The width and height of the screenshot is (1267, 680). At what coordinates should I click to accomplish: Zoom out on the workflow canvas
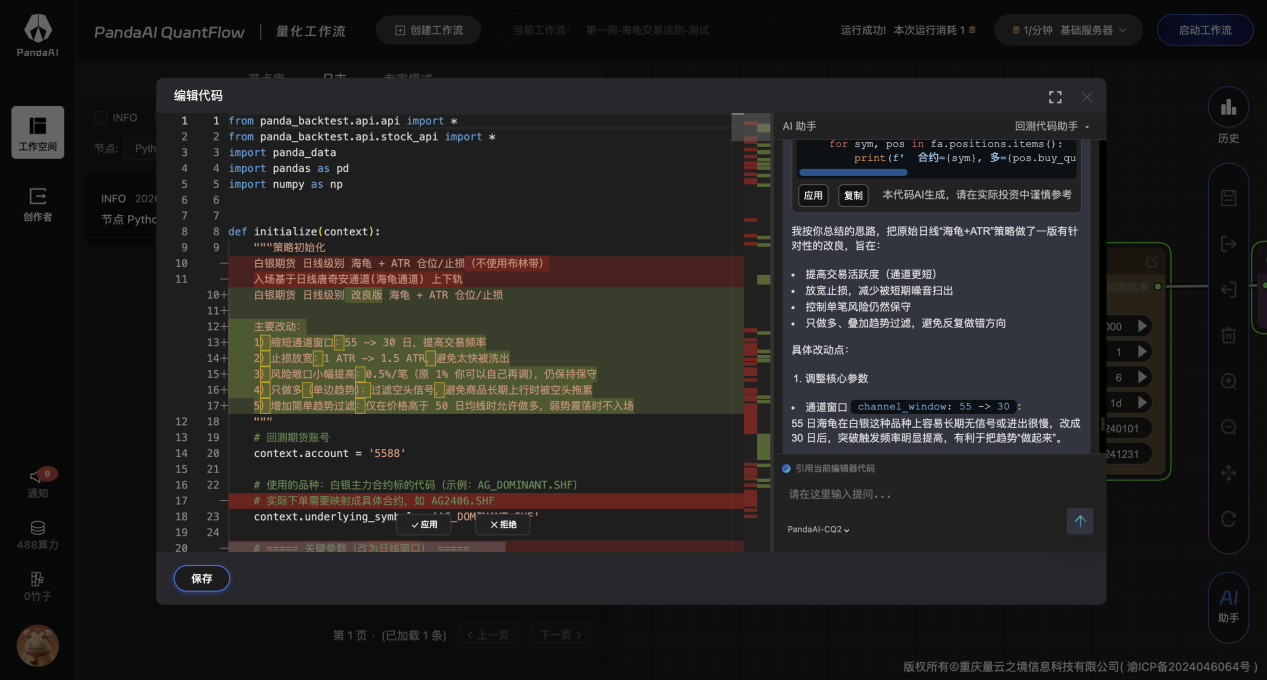1229,427
